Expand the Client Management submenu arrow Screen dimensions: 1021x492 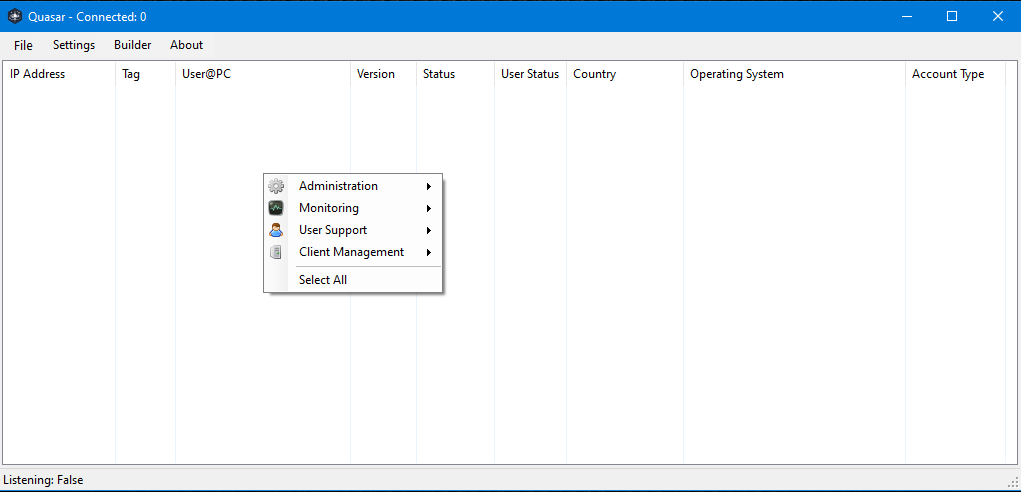(429, 253)
